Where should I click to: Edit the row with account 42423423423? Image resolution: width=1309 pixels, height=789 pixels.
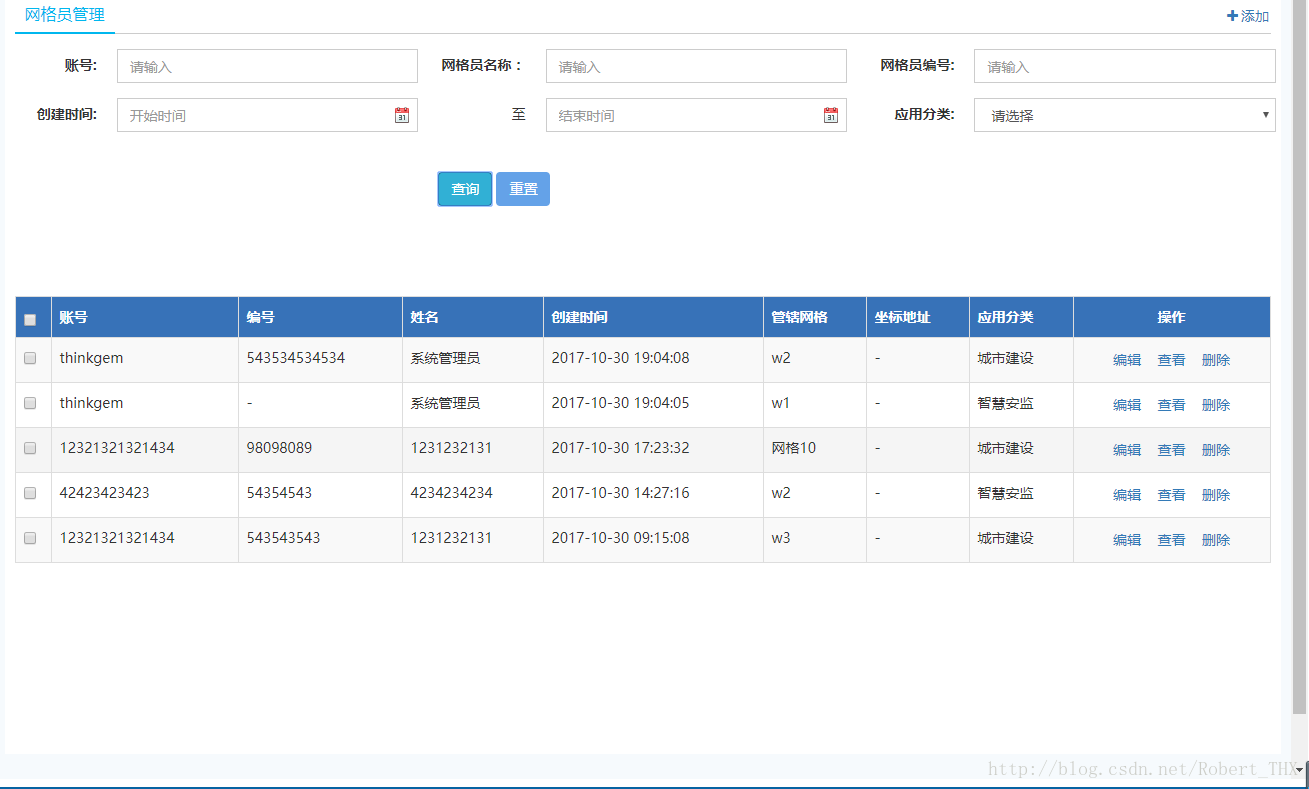[1127, 495]
